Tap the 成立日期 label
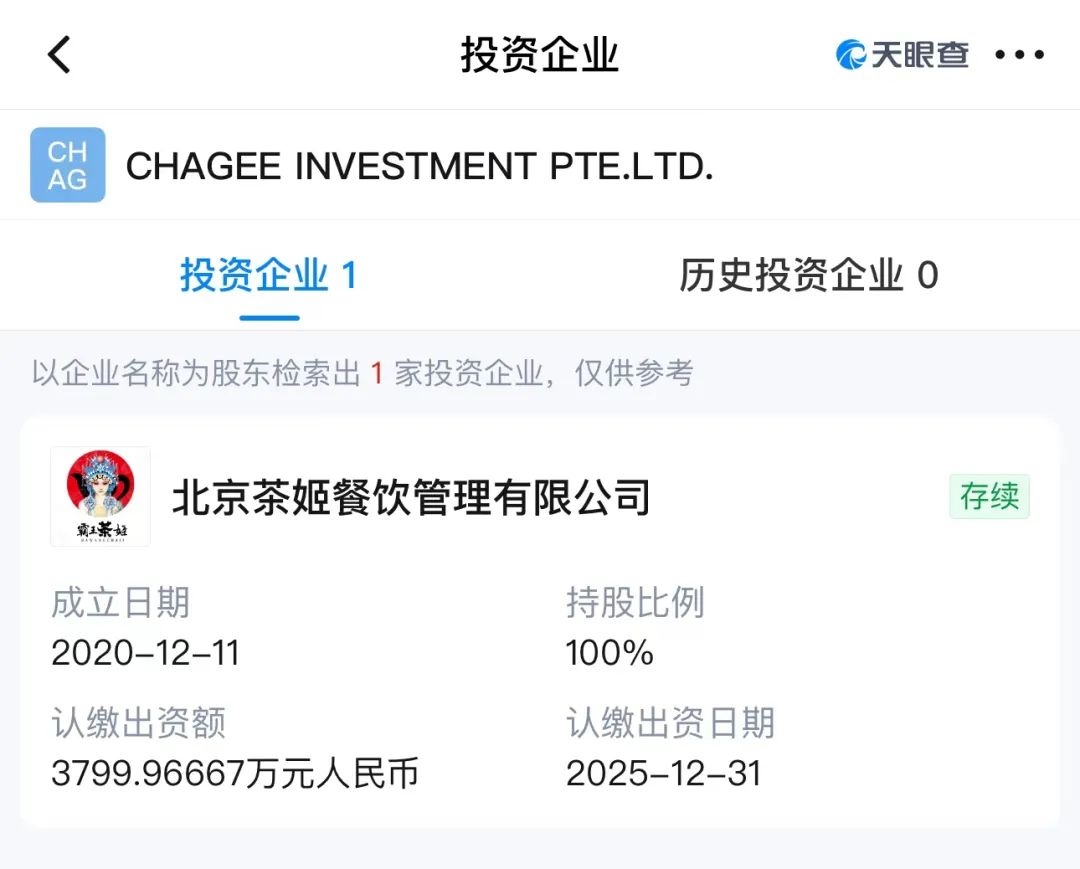The height and width of the screenshot is (869, 1080). [x=120, y=603]
